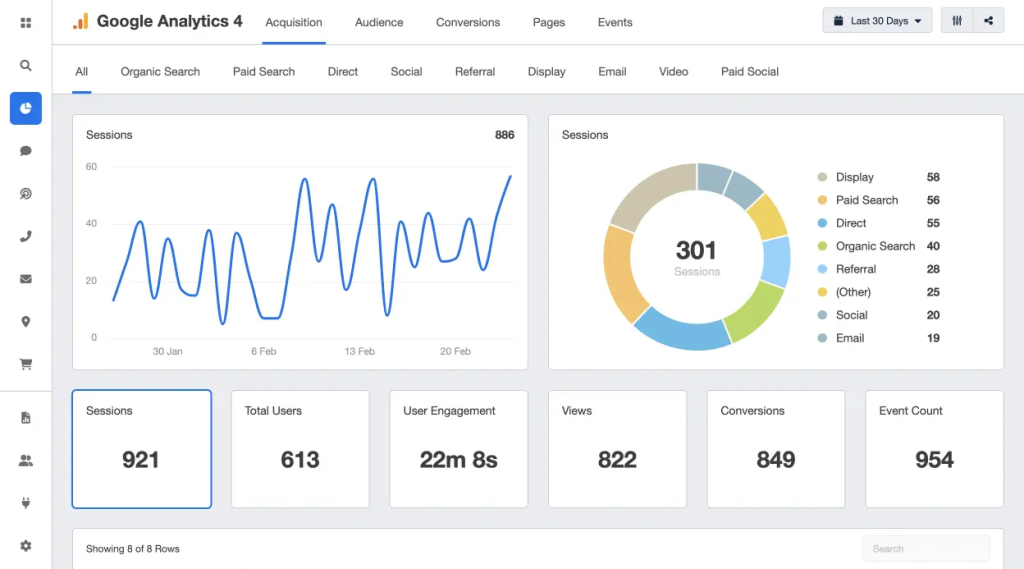1024x569 pixels.
Task: Switch to the Acquisition tab
Action: pos(294,22)
